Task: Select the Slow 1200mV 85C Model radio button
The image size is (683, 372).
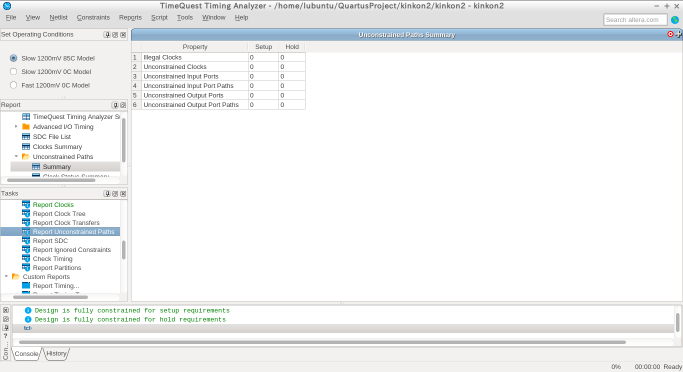Action: point(14,58)
